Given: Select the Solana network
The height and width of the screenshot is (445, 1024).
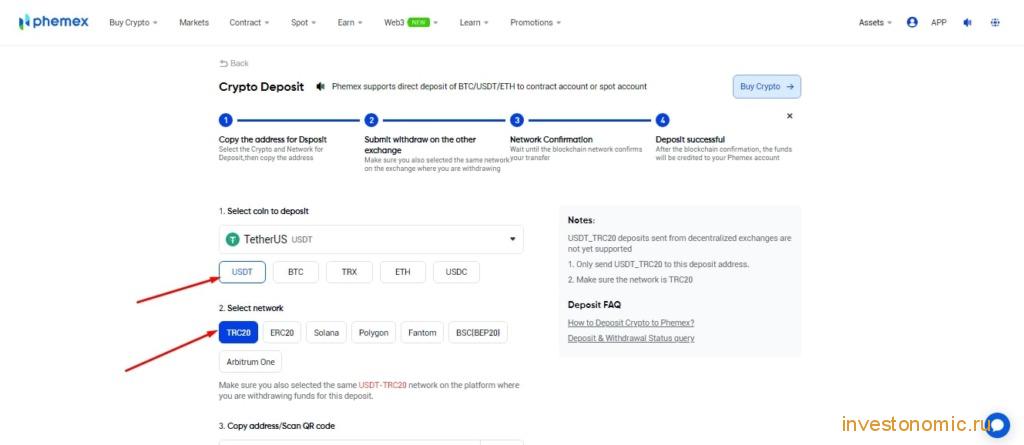Looking at the screenshot, I should click(327, 333).
